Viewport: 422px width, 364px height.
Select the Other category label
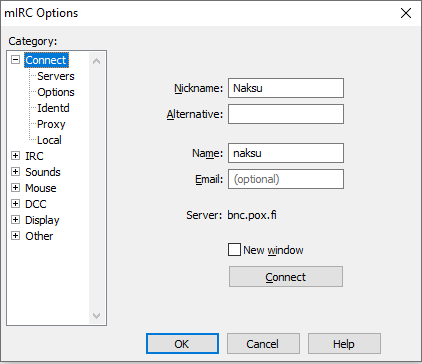click(x=39, y=236)
